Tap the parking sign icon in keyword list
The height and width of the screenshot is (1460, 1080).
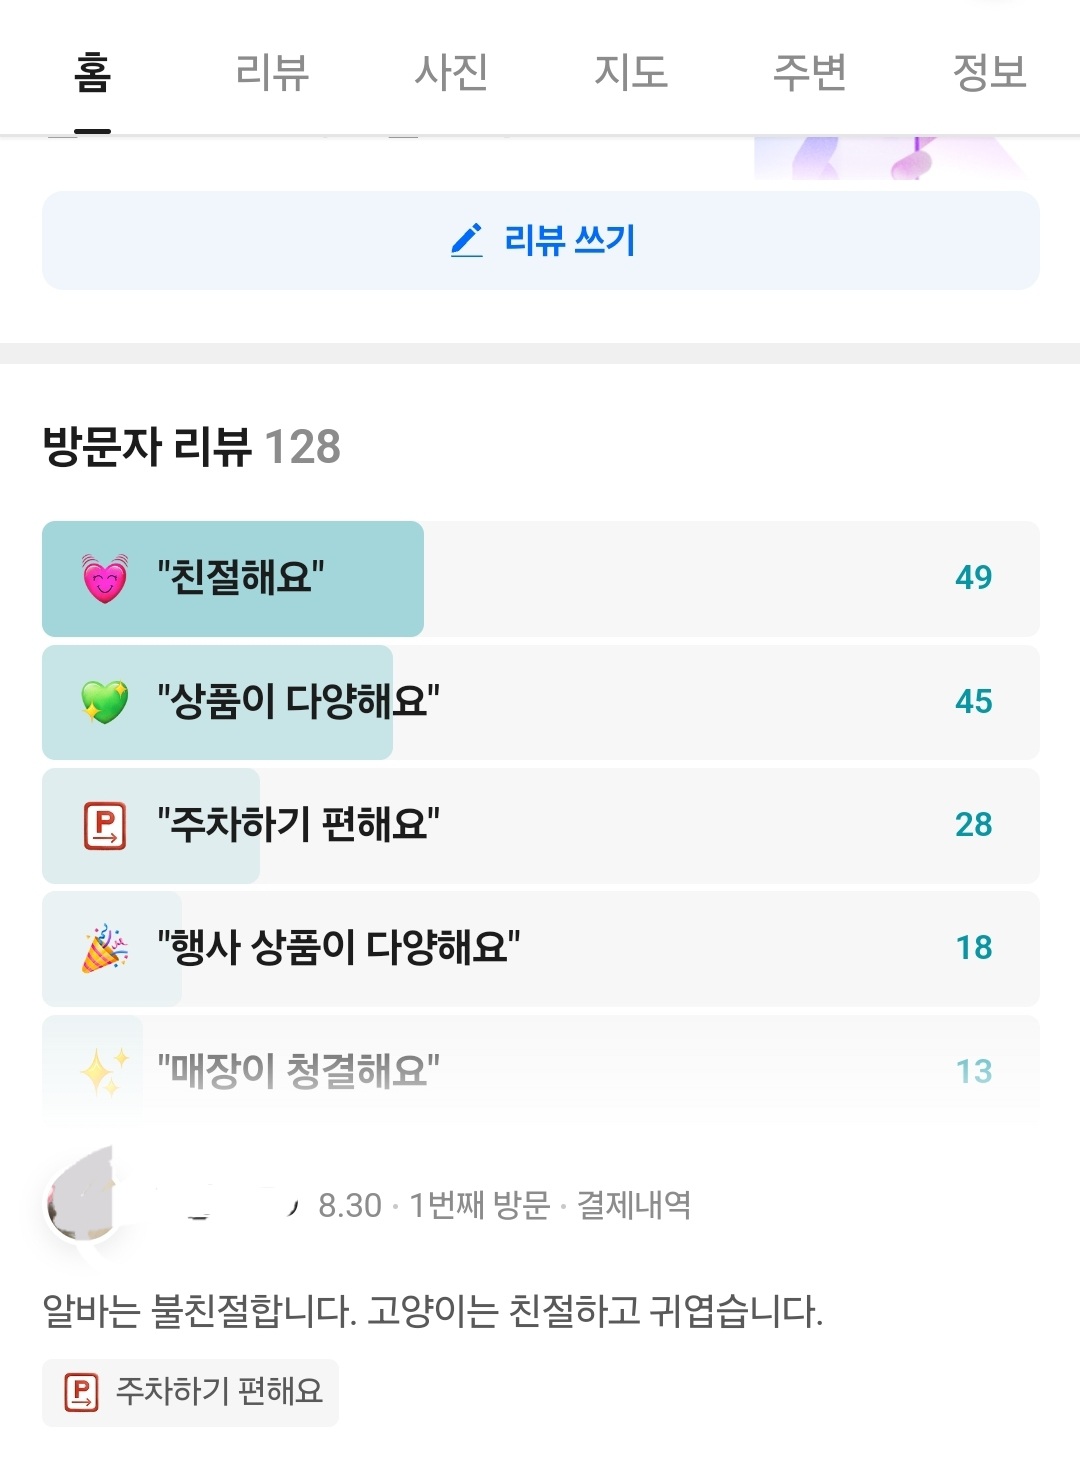(104, 826)
